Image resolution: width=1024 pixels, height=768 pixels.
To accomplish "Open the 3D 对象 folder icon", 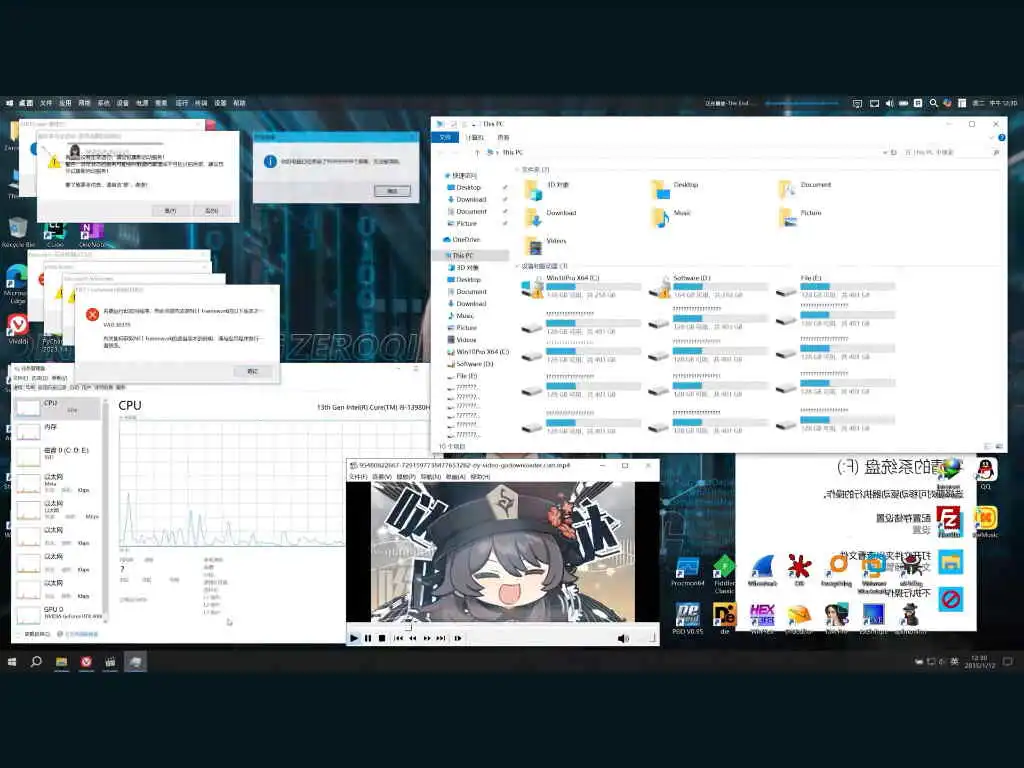I will coord(533,189).
